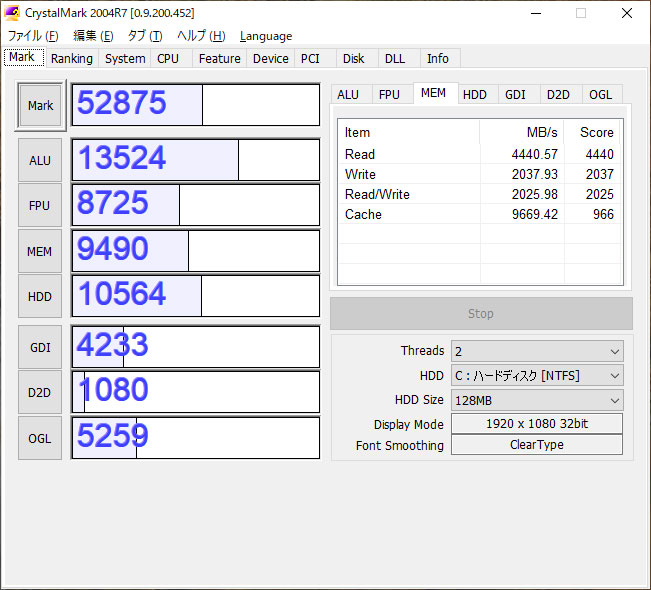This screenshot has width=651, height=590.
Task: Click the FPU score bar 8725
Action: click(x=196, y=205)
